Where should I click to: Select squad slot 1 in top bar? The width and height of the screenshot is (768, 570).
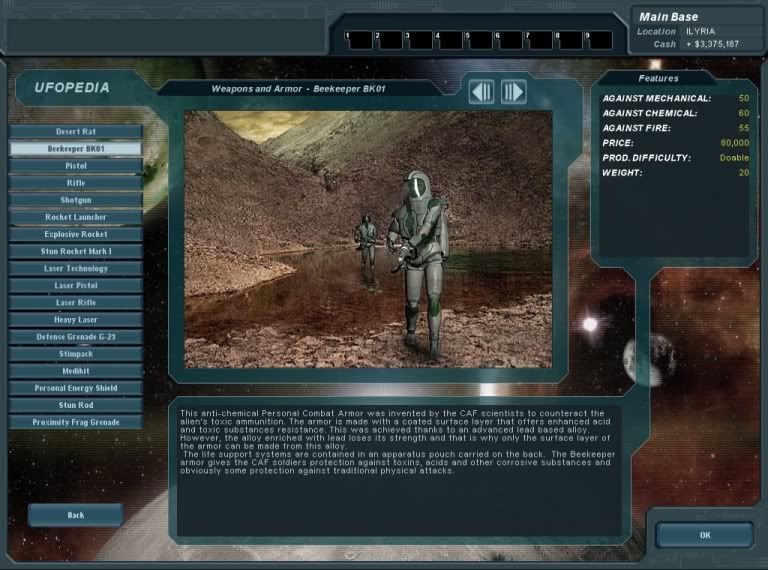point(358,40)
